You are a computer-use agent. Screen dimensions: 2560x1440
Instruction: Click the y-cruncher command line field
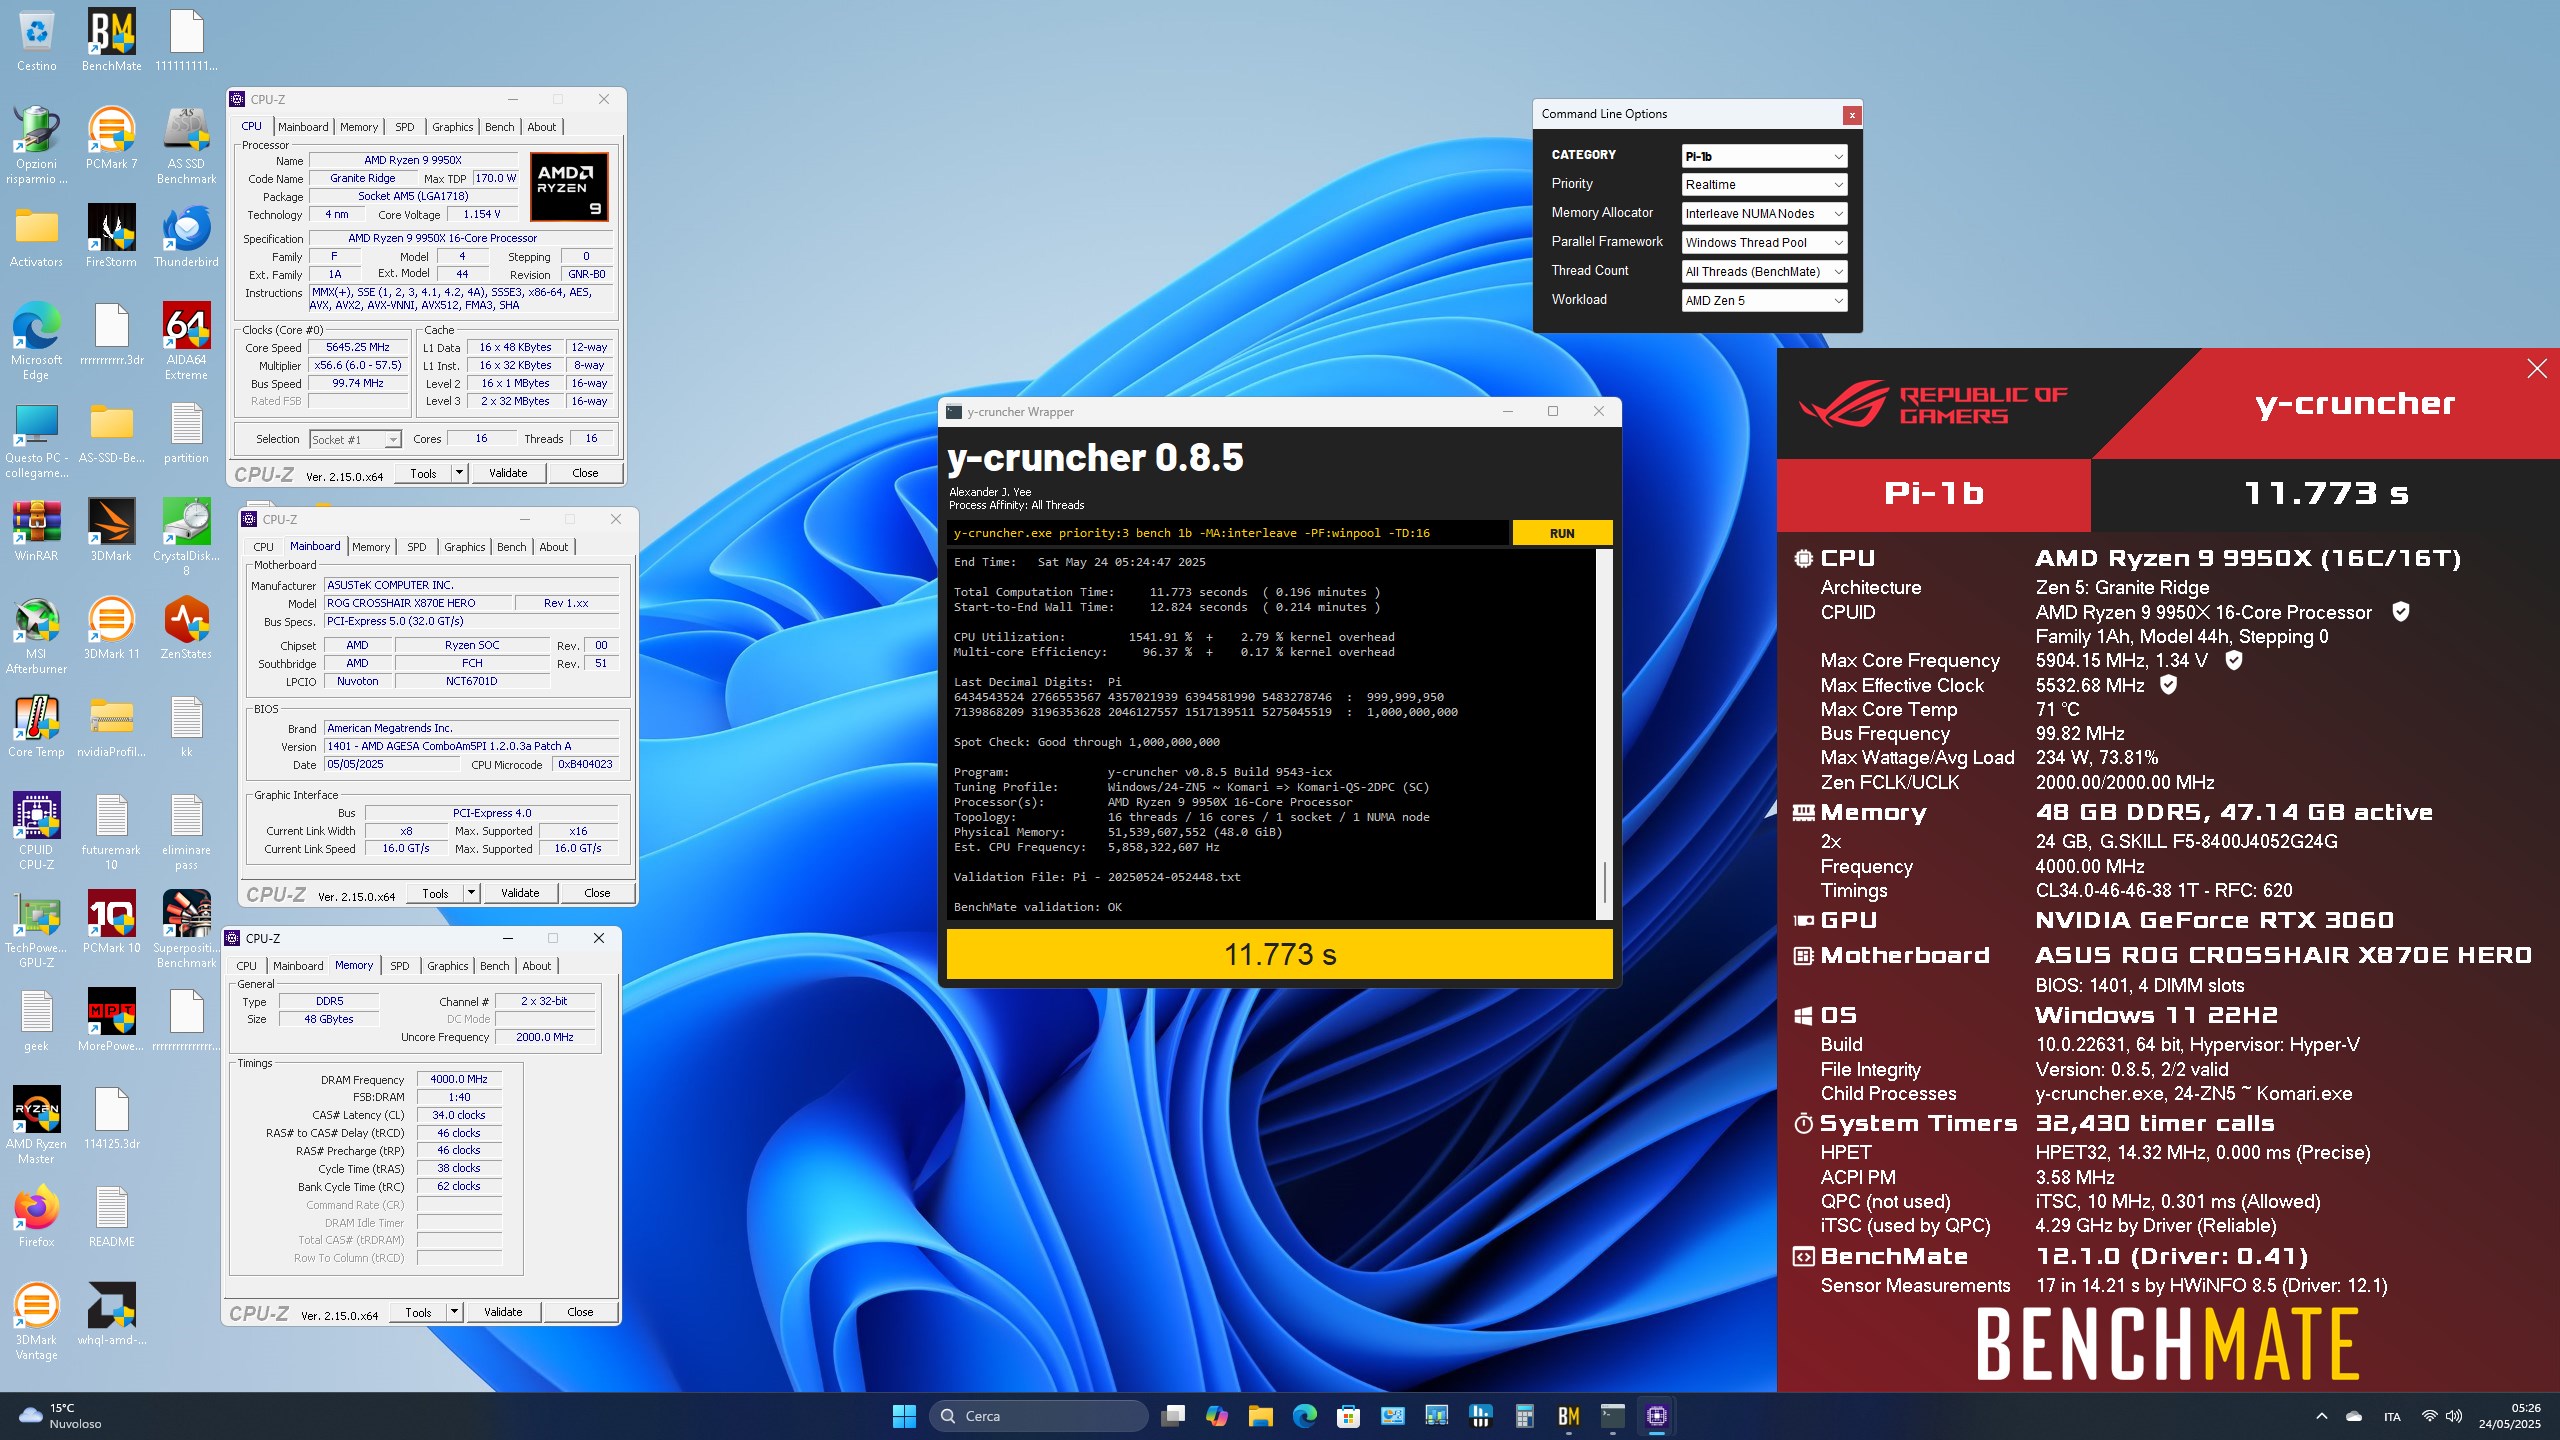[x=1228, y=533]
